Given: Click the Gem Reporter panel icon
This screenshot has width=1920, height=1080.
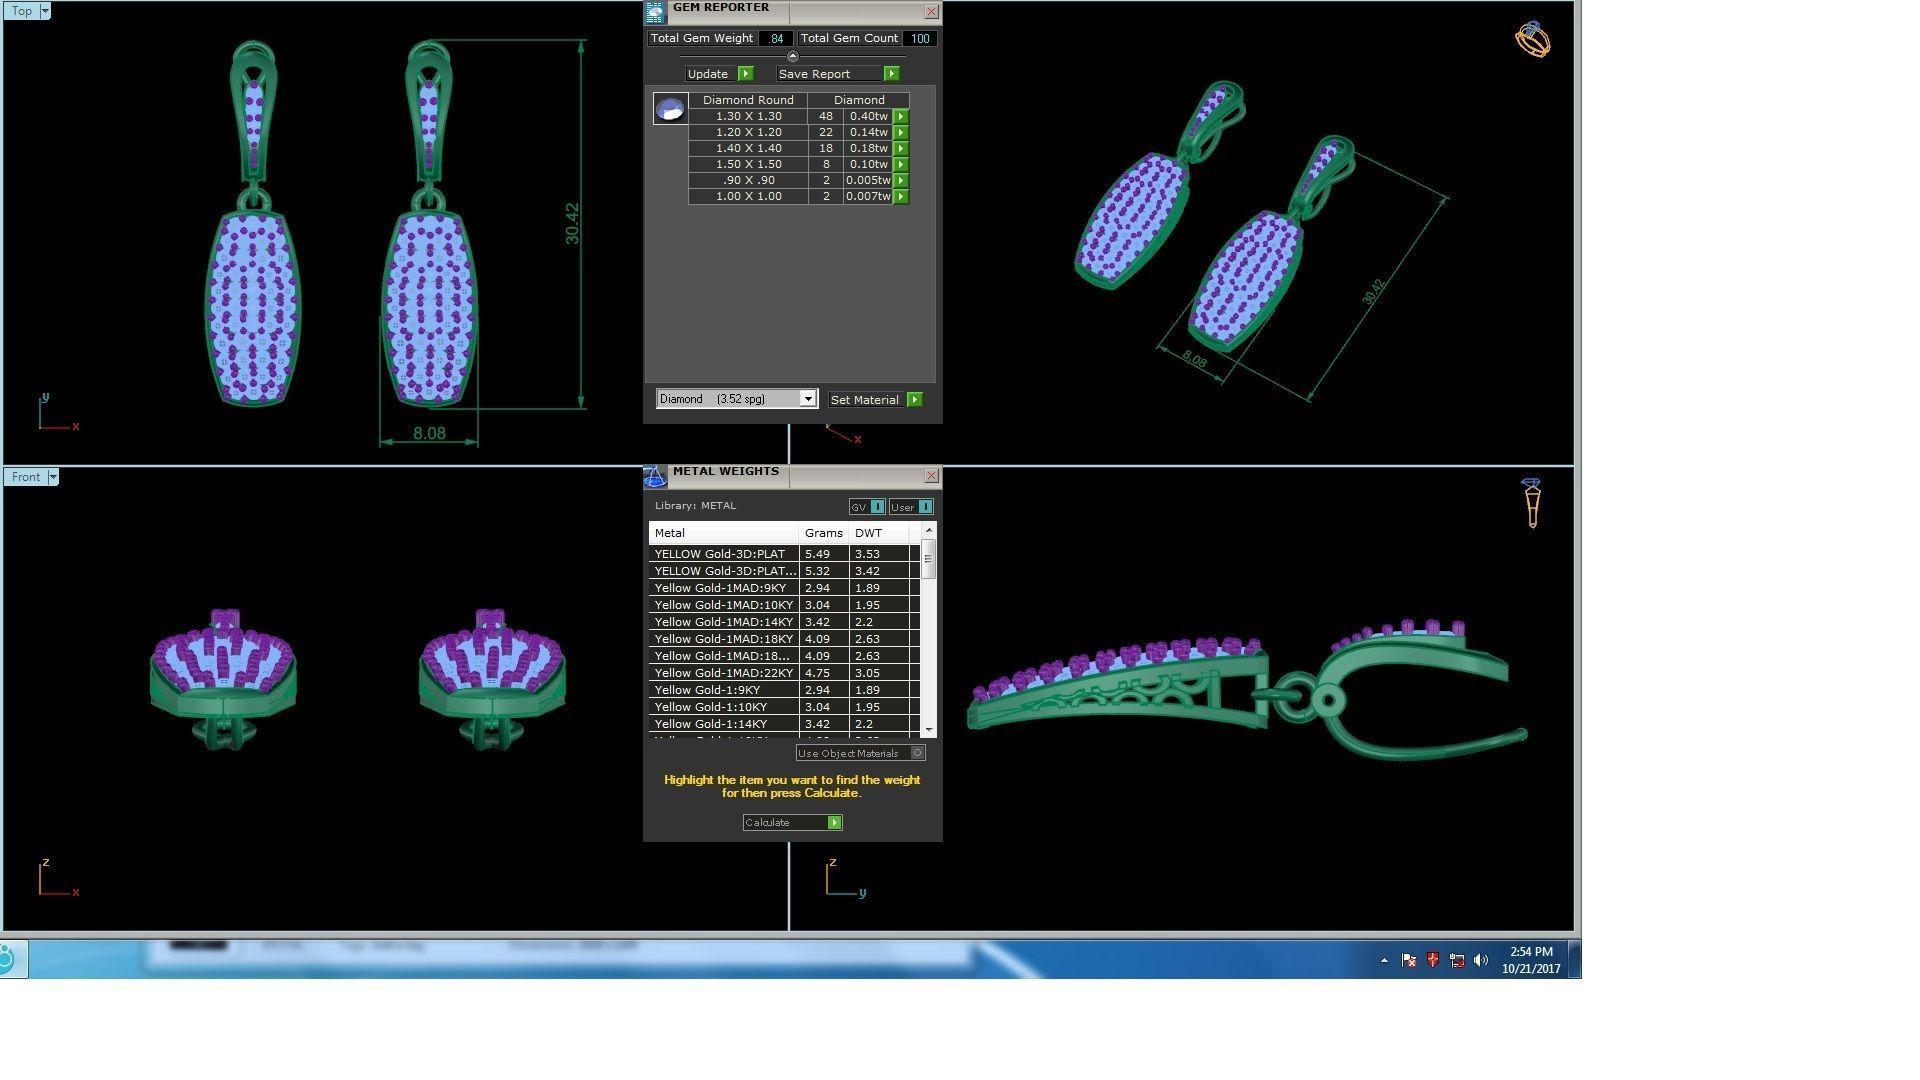Looking at the screenshot, I should 654,12.
